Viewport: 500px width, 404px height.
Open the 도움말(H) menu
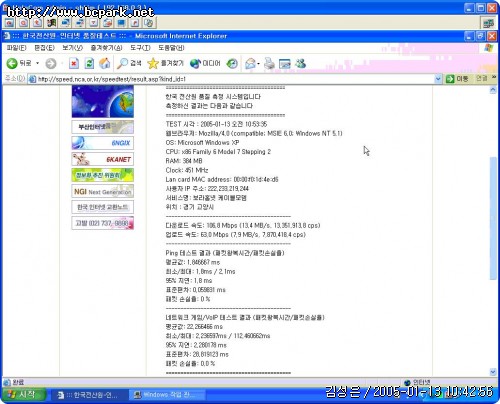click(x=171, y=48)
